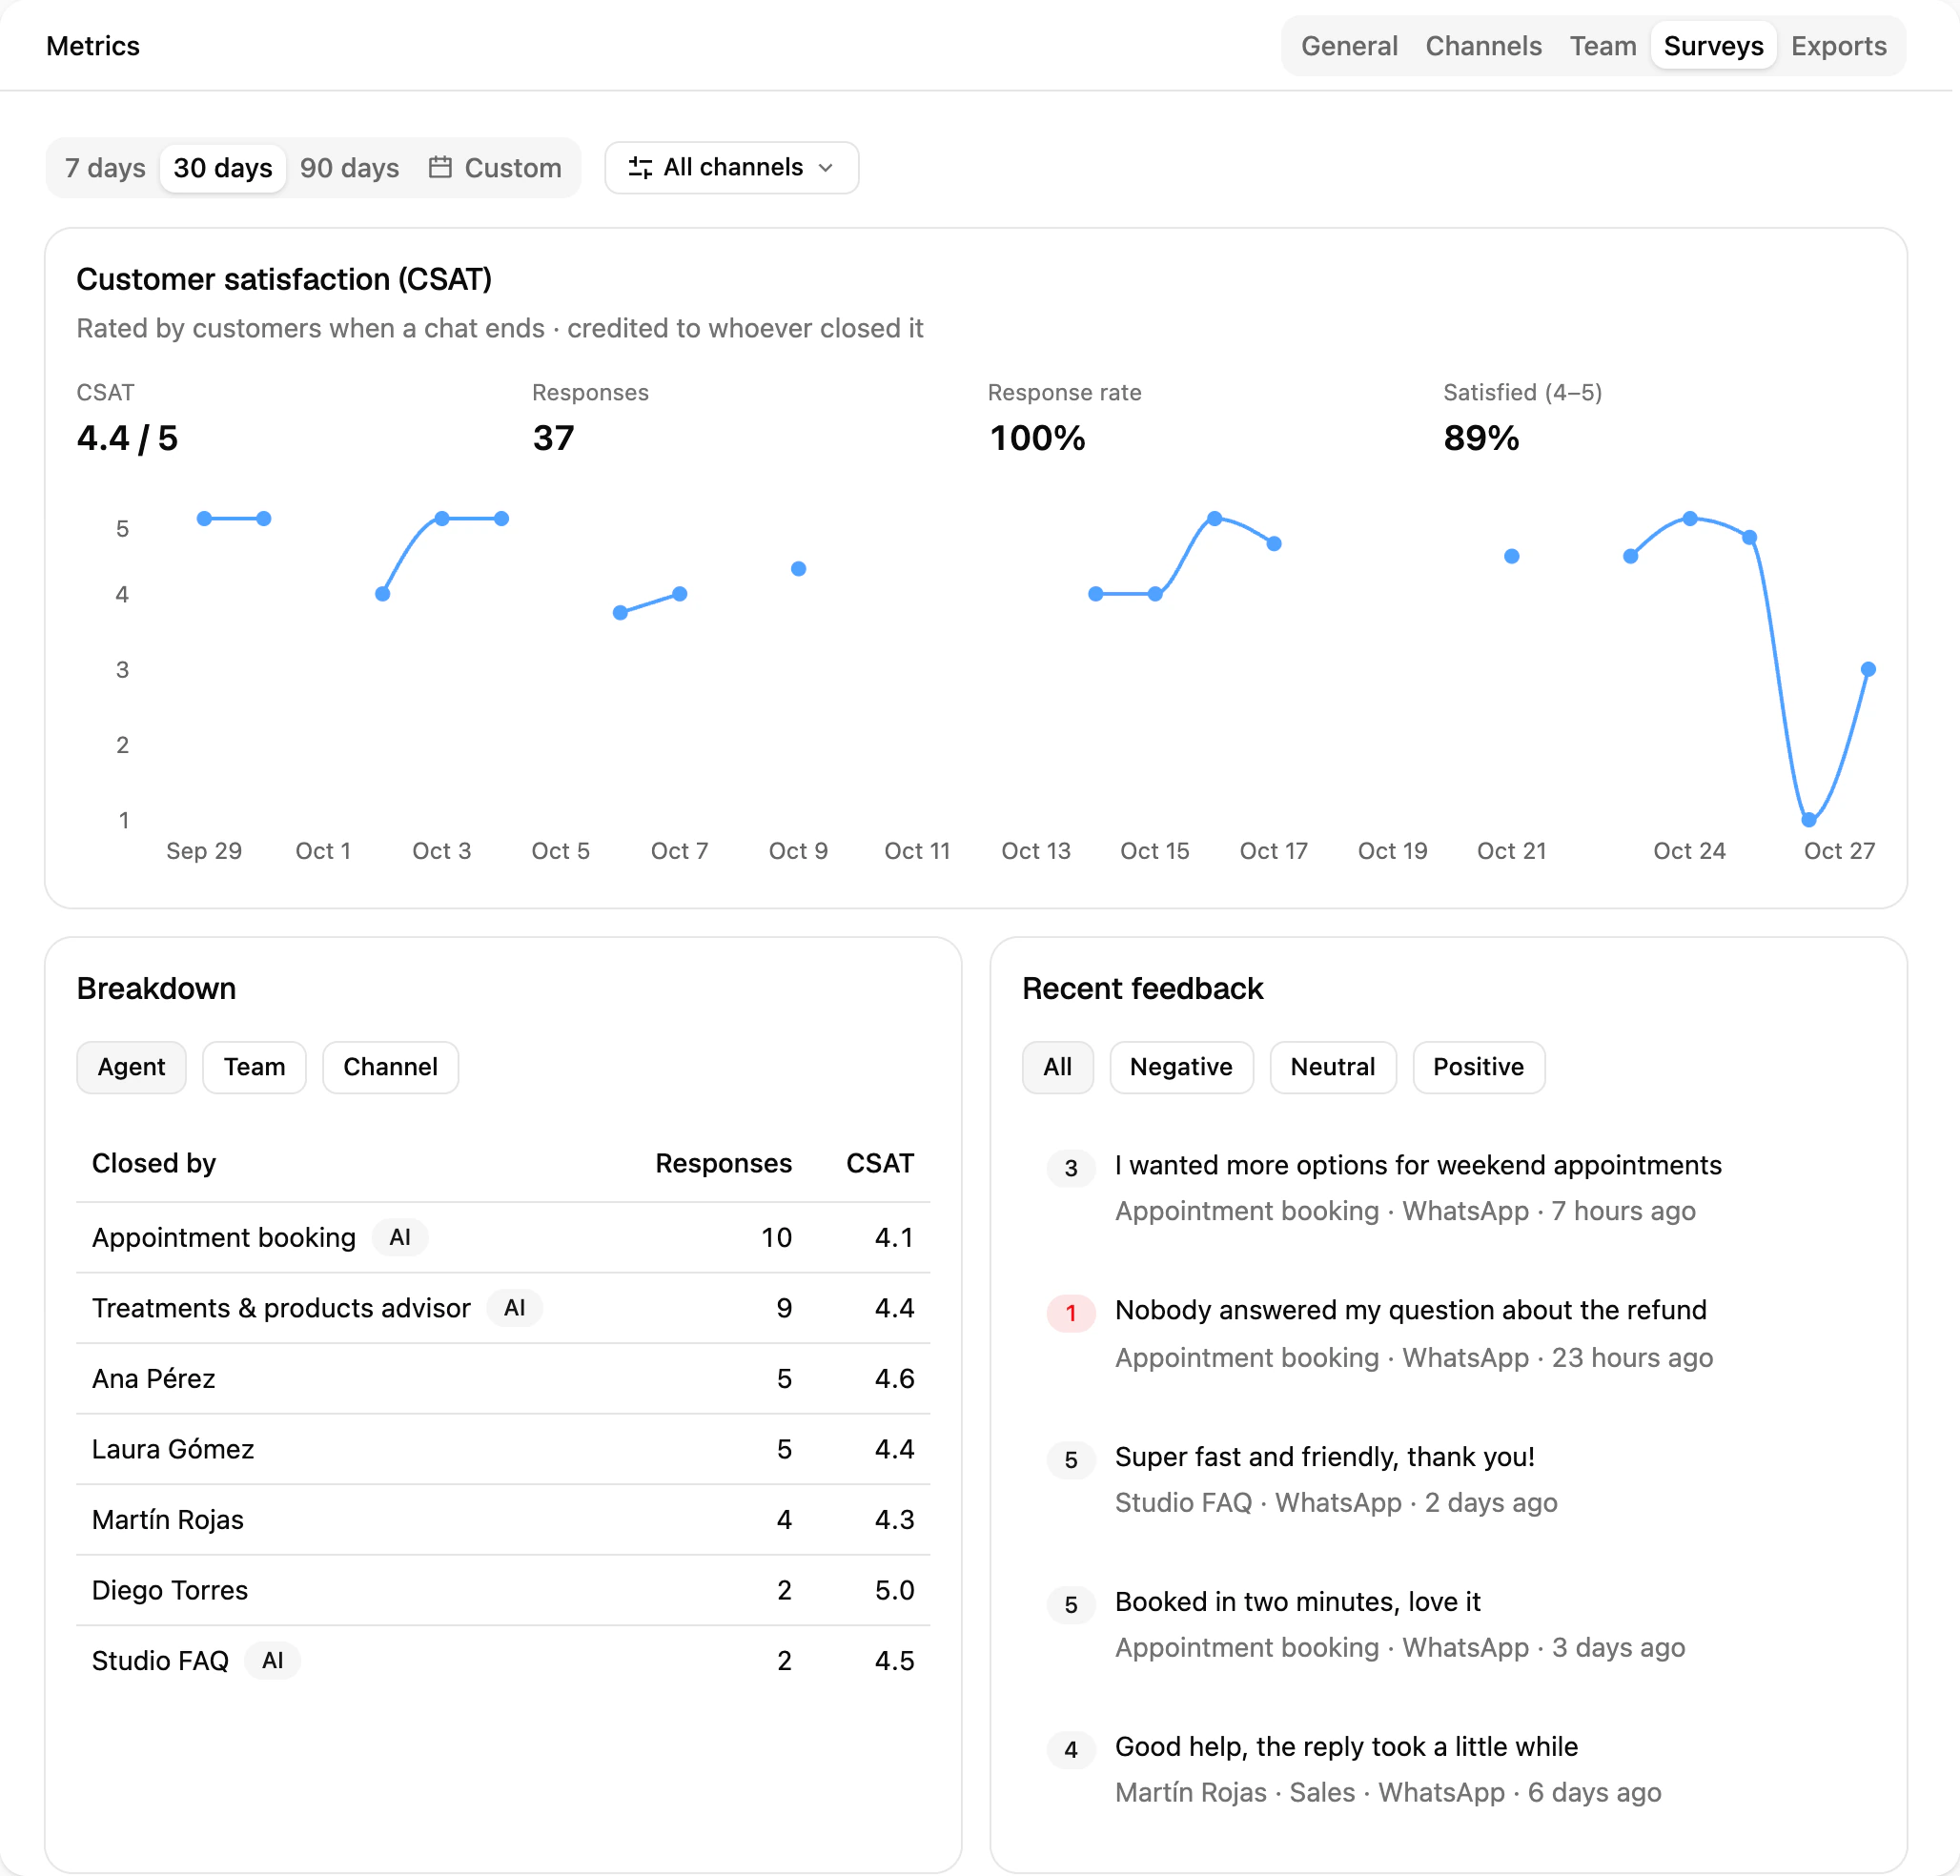The width and height of the screenshot is (1960, 1876).
Task: Filter recent feedback by All
Action: (x=1057, y=1067)
